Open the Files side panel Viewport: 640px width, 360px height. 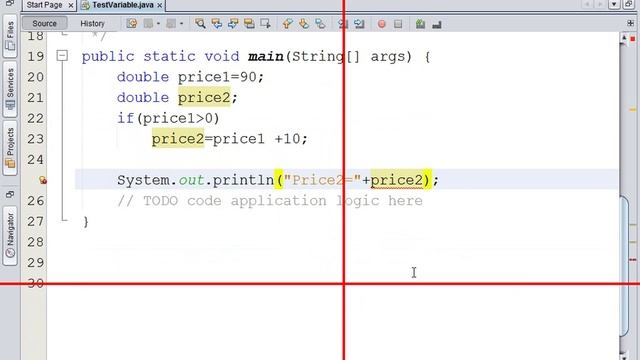[10, 36]
